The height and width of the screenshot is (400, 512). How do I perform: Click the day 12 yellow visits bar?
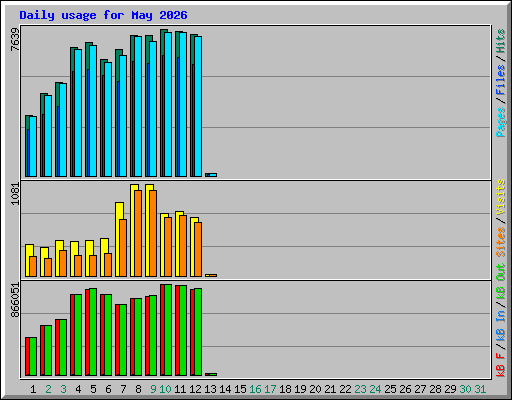(193, 247)
